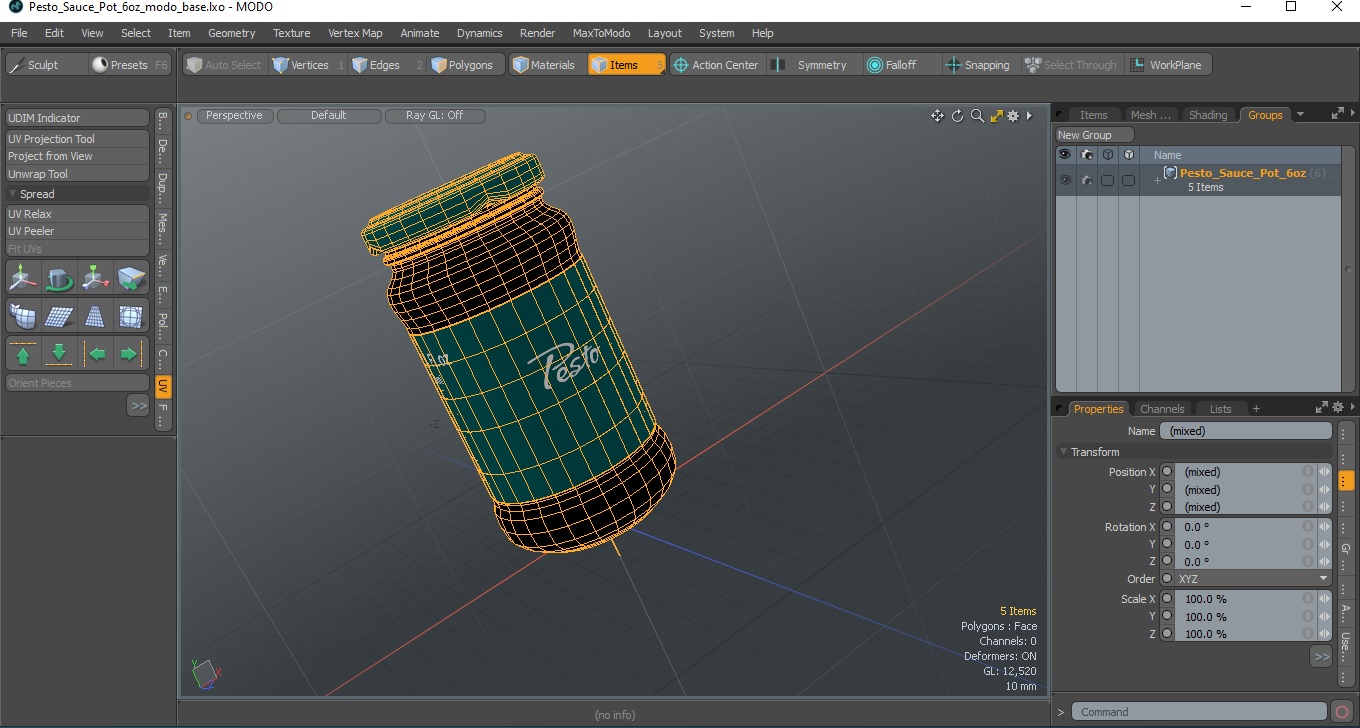This screenshot has height=728, width=1360.
Task: Click the Rotation Y slider arrows
Action: 1324,545
